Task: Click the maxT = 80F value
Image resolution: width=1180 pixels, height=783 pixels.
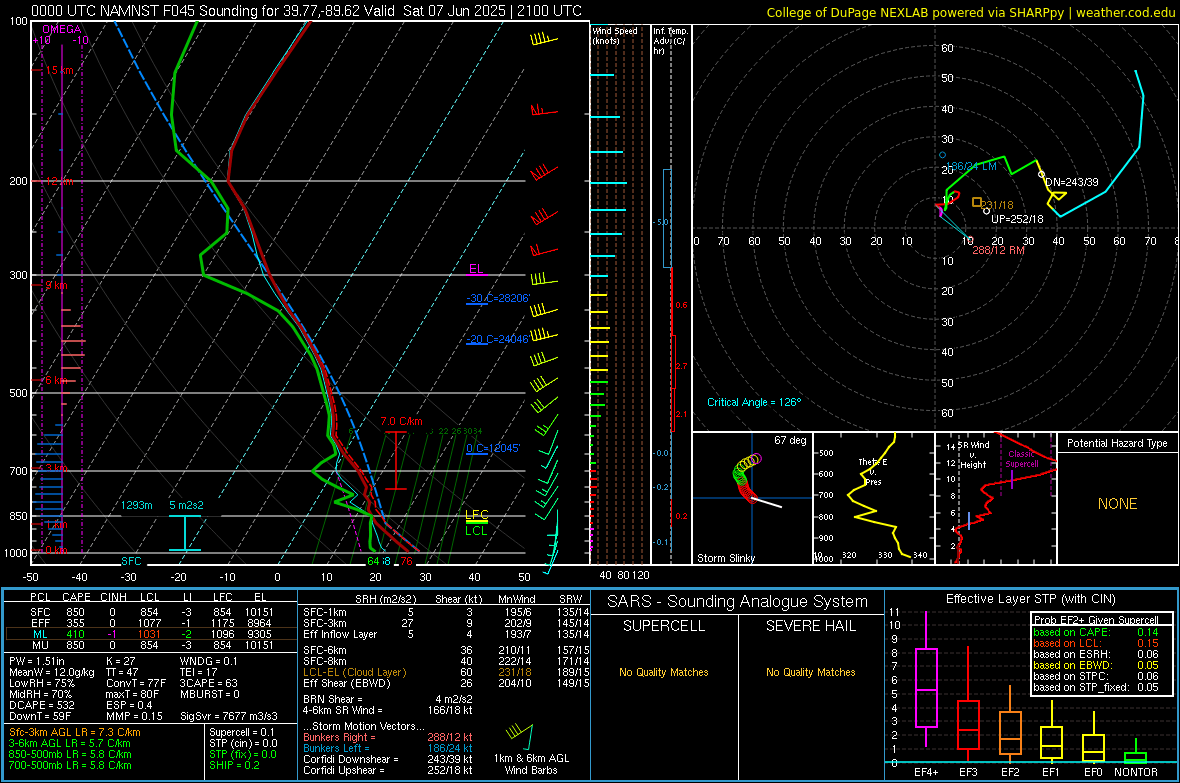Action: point(132,694)
